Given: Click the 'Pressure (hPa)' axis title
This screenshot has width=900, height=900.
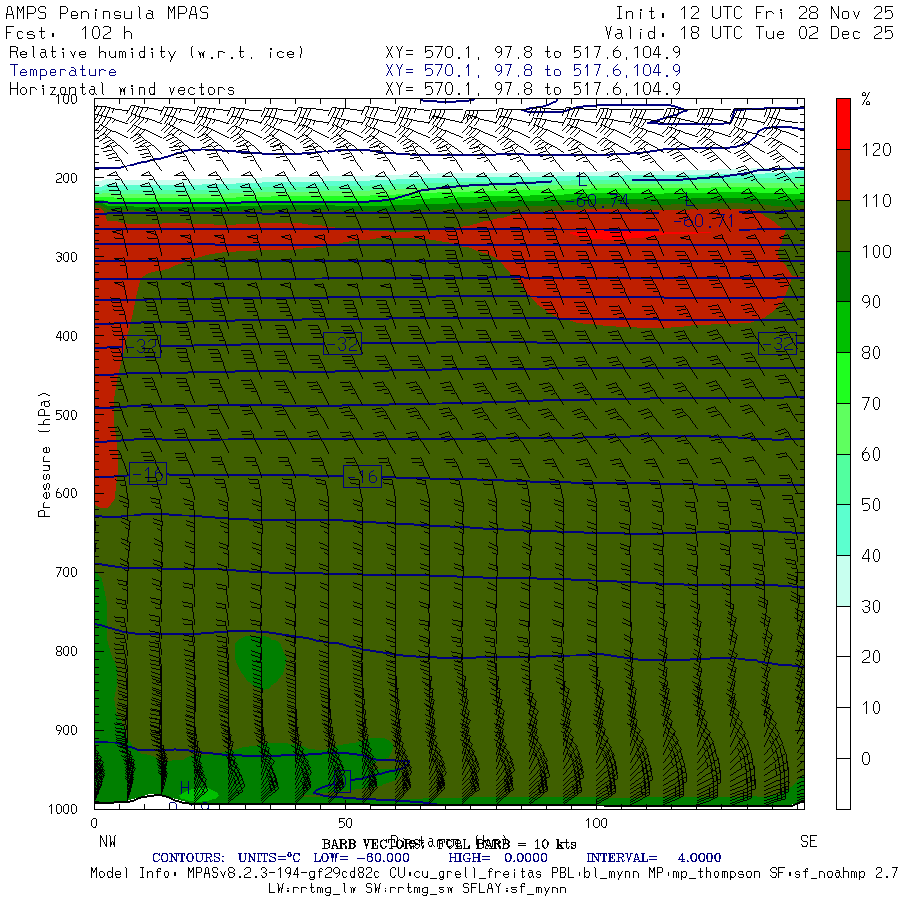Looking at the screenshot, I should 44,454.
